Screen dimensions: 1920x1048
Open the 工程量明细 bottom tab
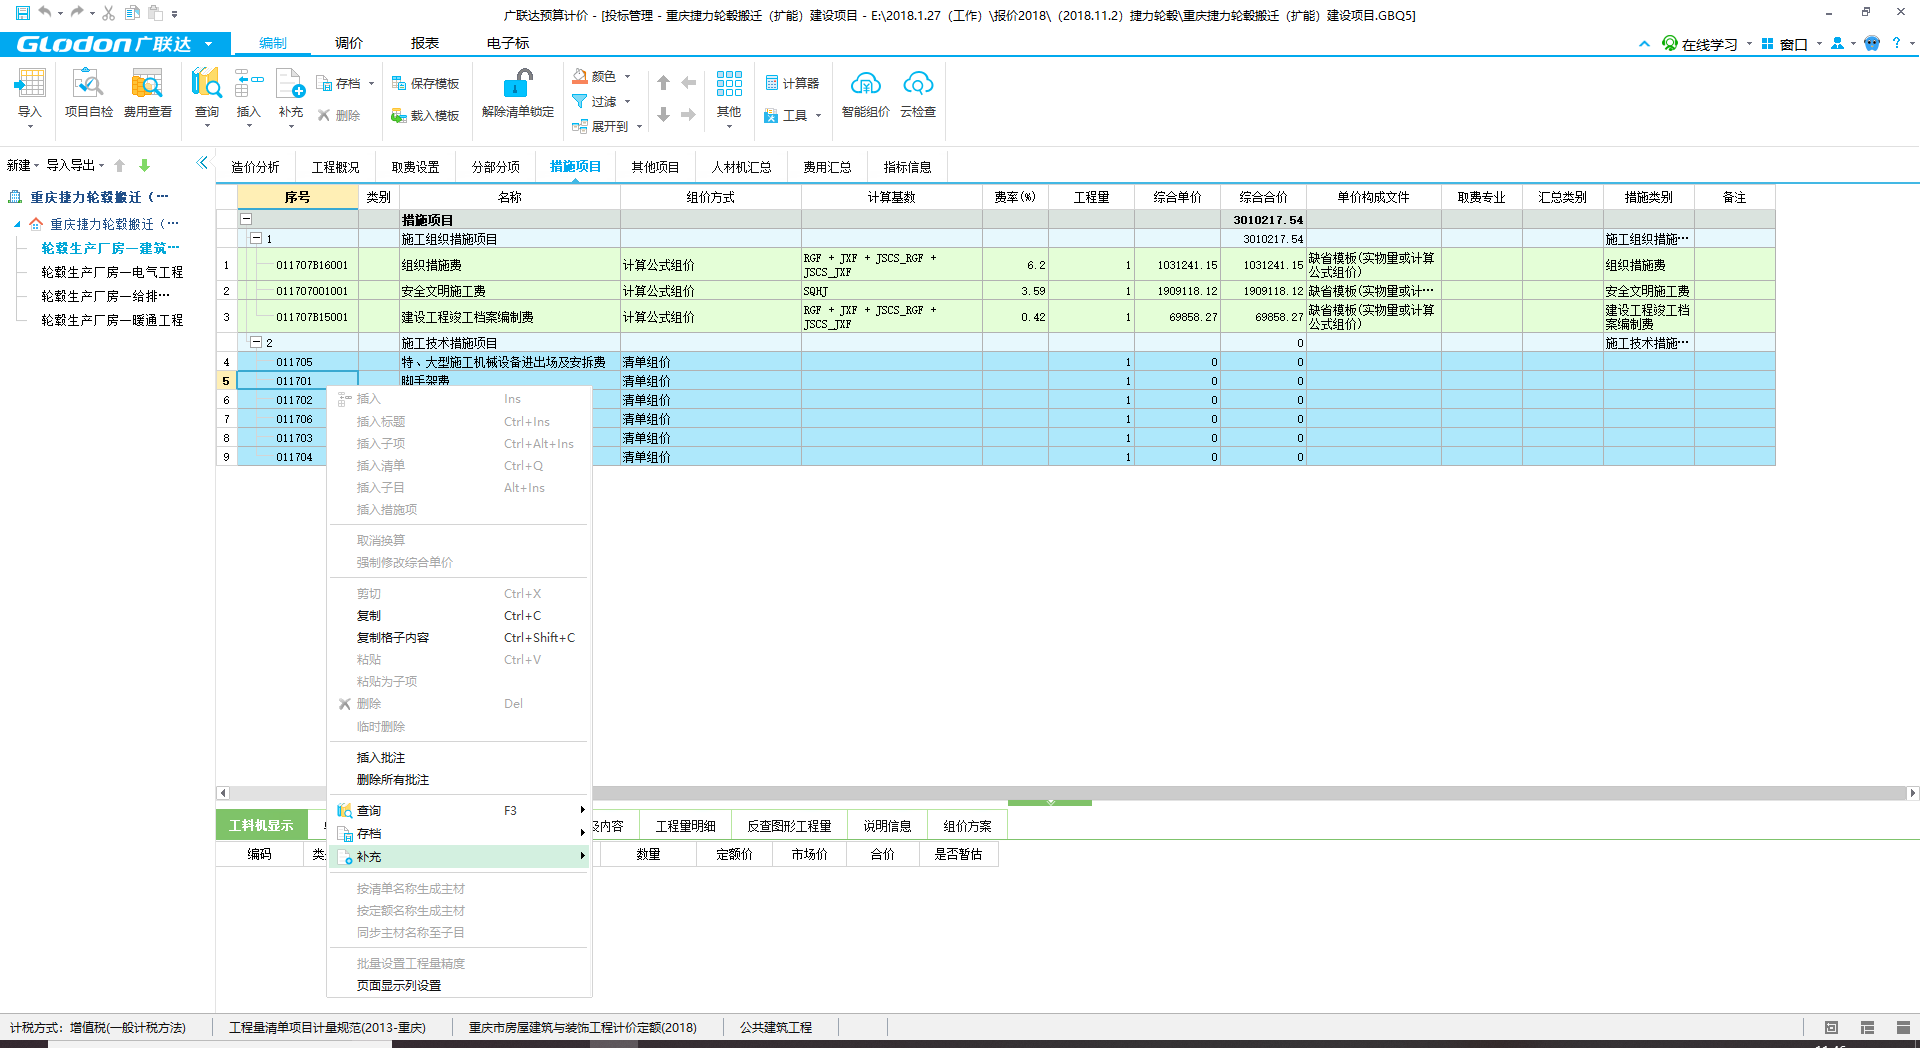click(685, 826)
